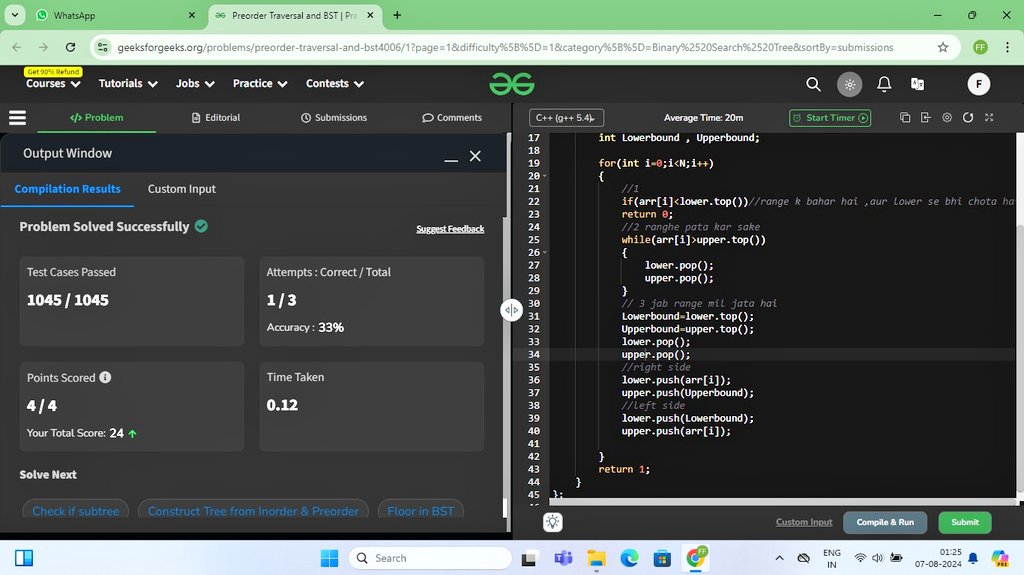Place cursor on line 34 upper.pop()
The width and height of the screenshot is (1024, 575).
pyautogui.click(x=656, y=354)
